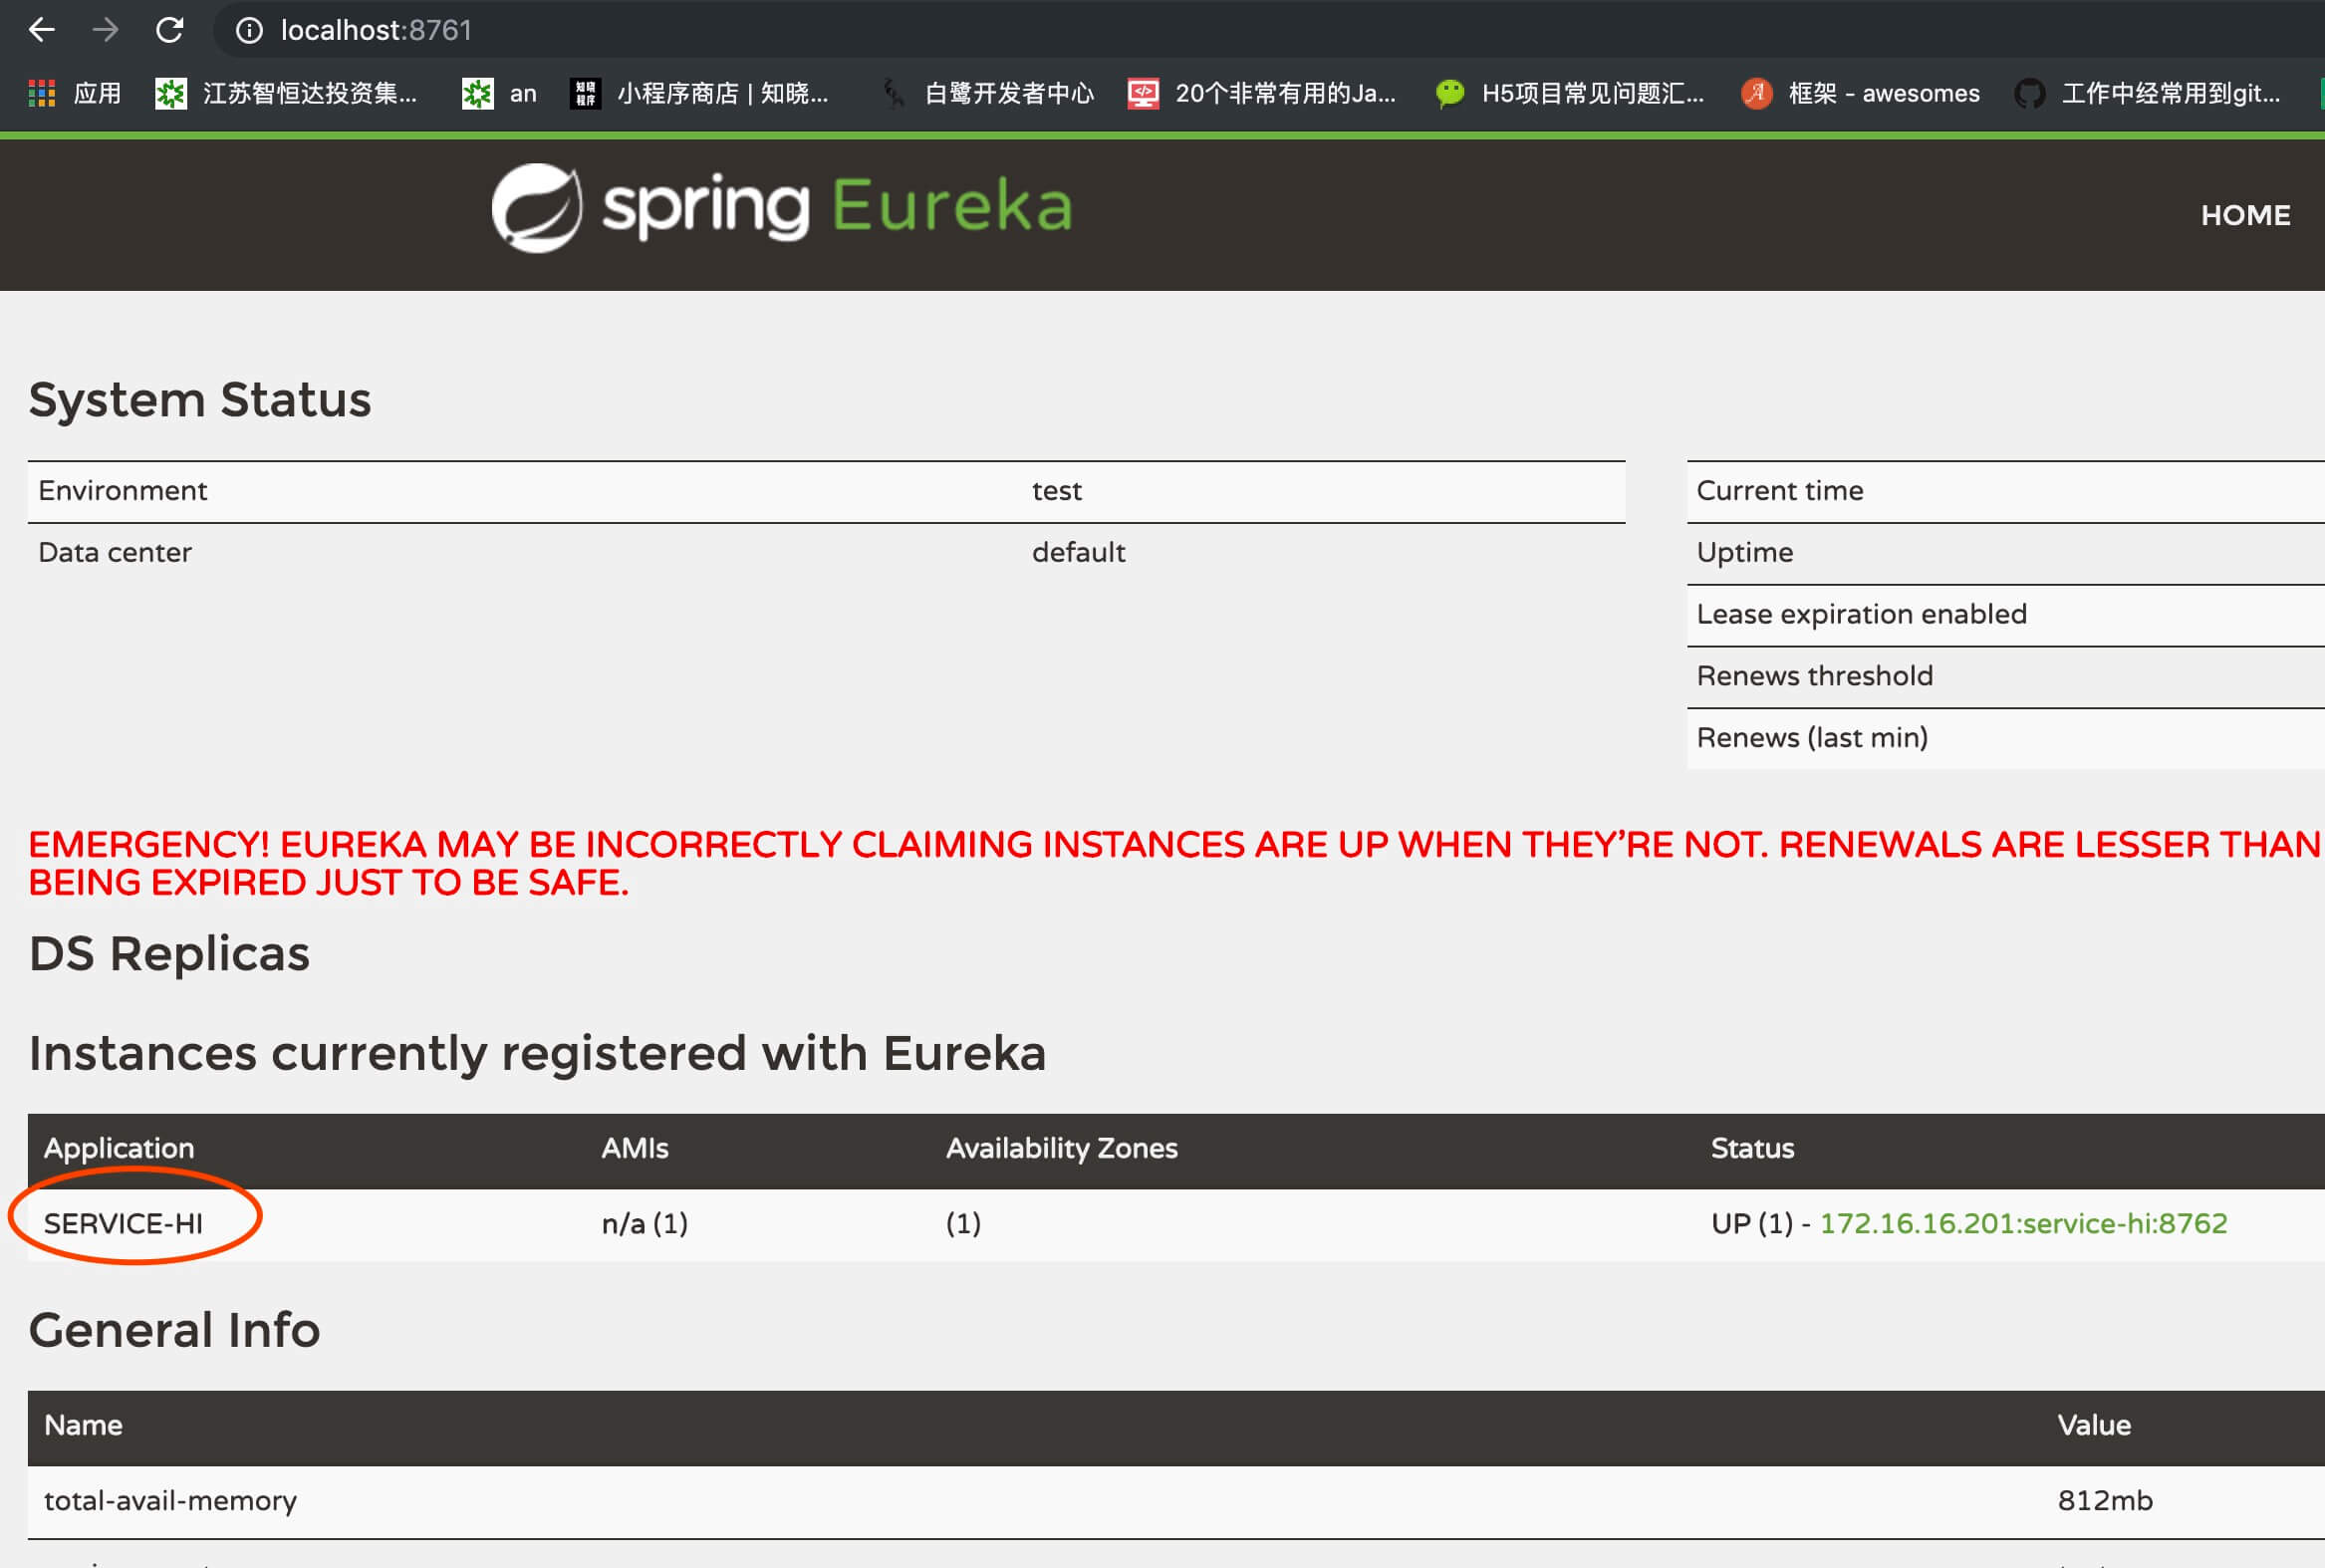Open 小程序商店 | 知晓 bookmark
The height and width of the screenshot is (1568, 2325).
click(699, 93)
